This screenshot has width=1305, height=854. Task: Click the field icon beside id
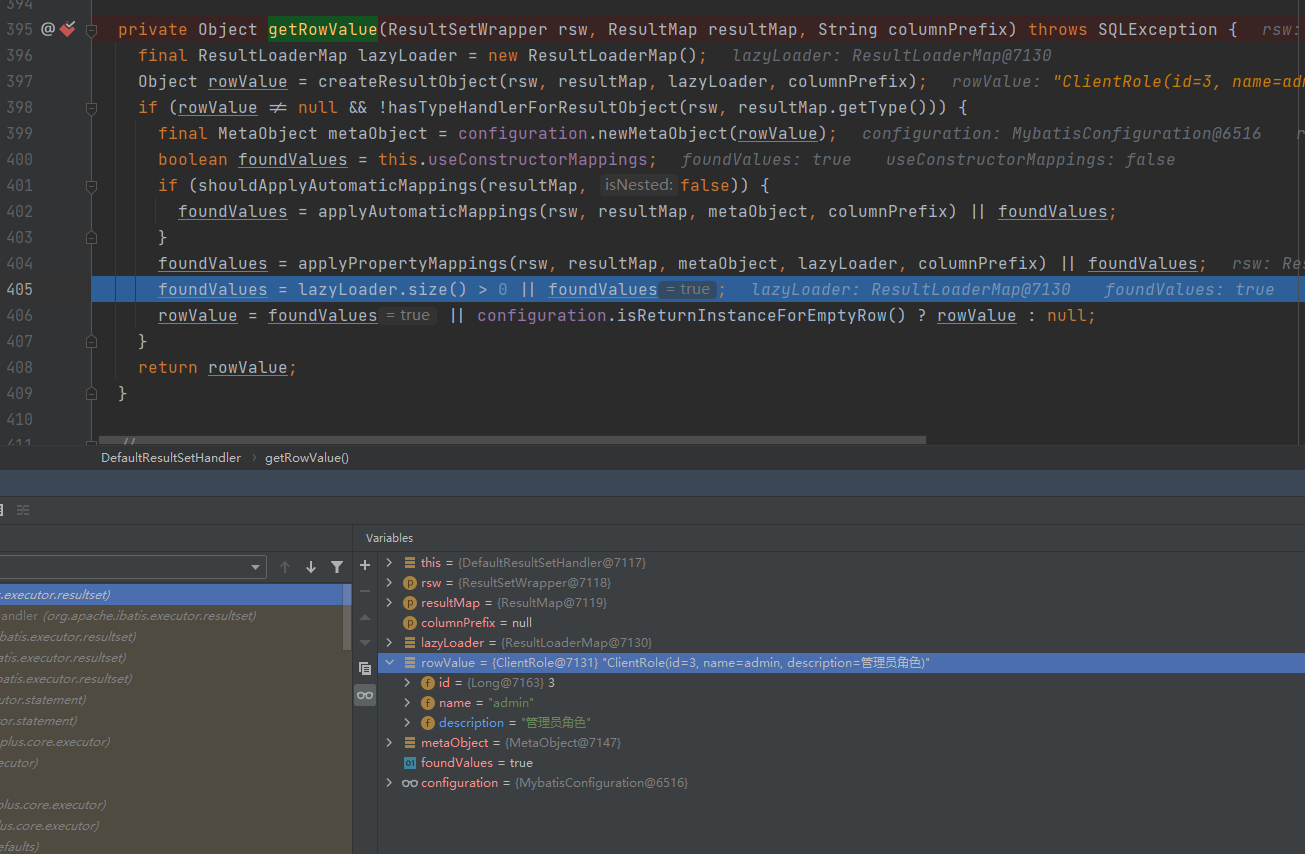(428, 683)
